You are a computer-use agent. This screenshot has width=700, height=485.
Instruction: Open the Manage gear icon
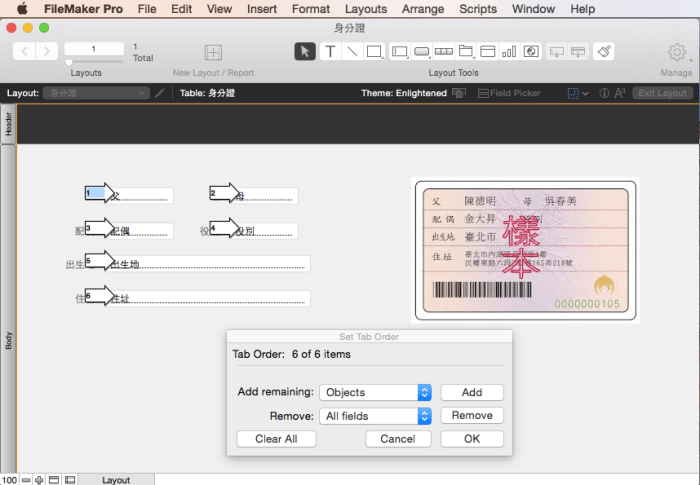pos(677,52)
